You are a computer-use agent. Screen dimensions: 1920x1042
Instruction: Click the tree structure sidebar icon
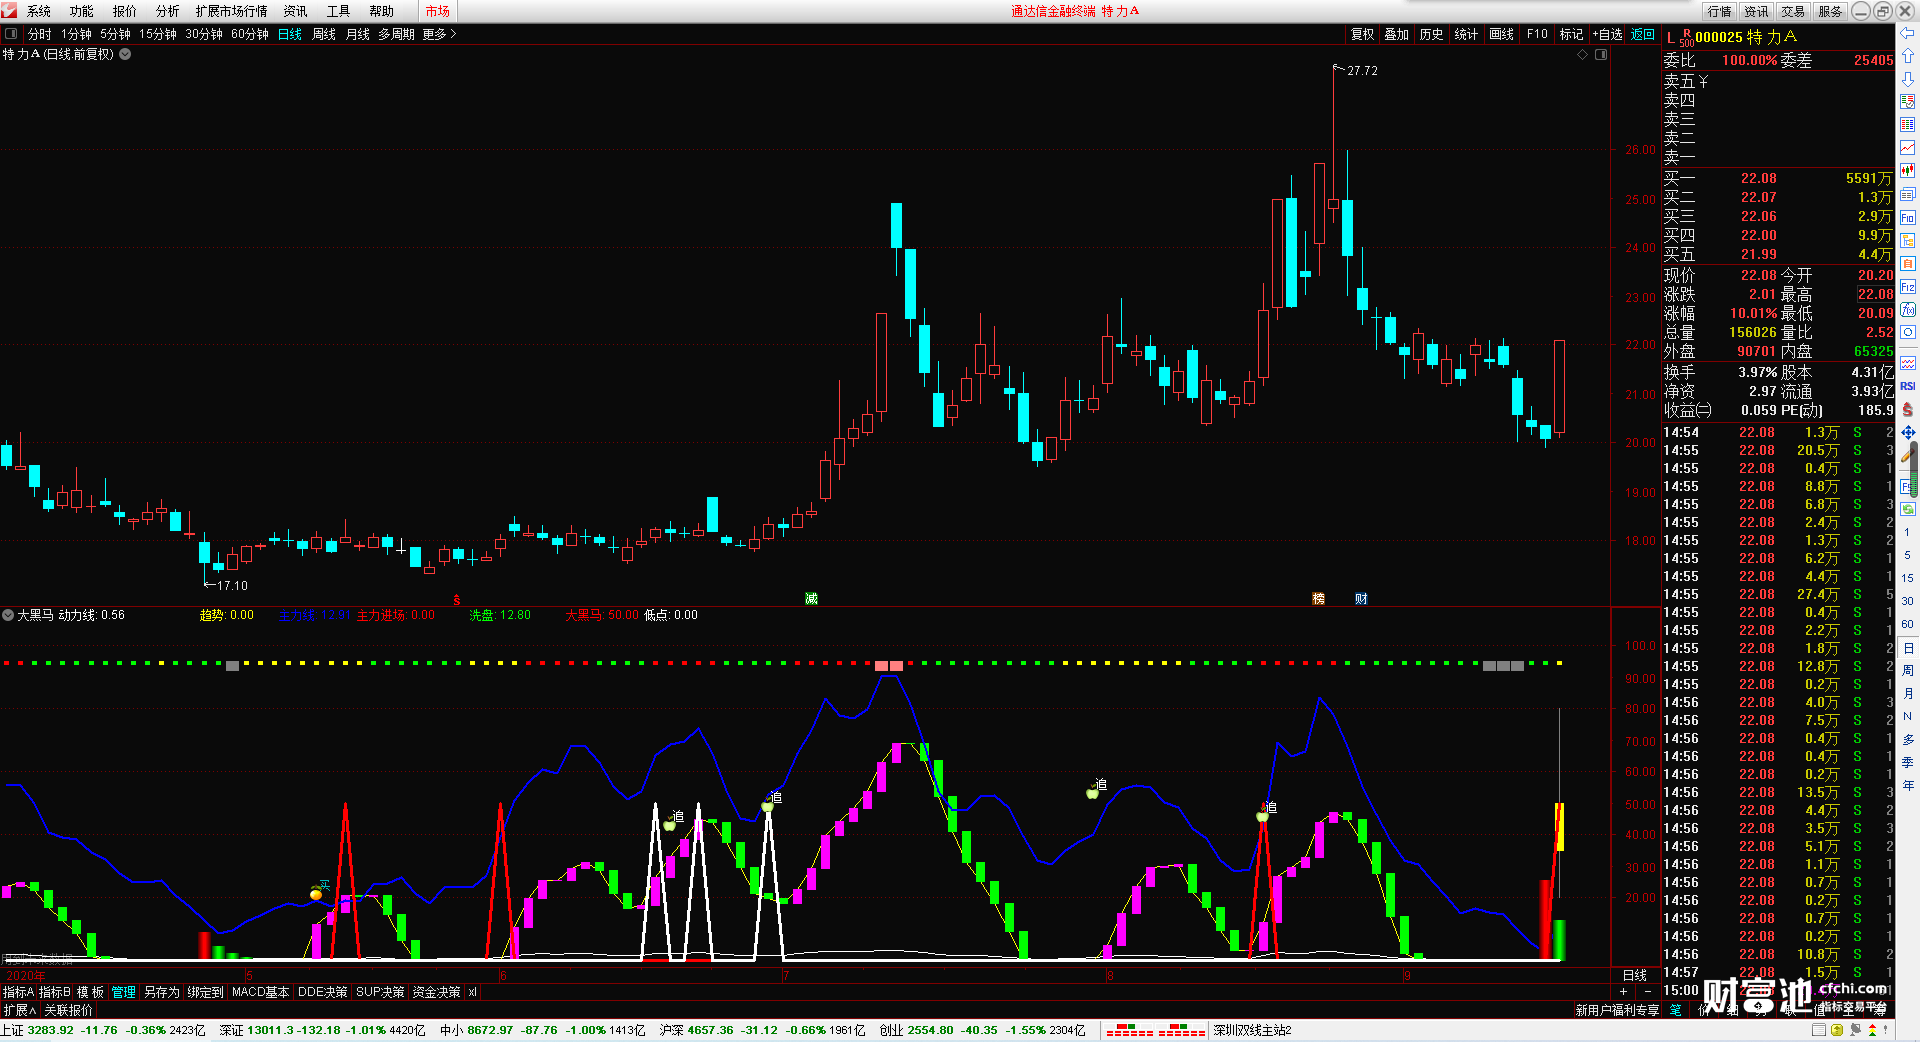(1908, 241)
